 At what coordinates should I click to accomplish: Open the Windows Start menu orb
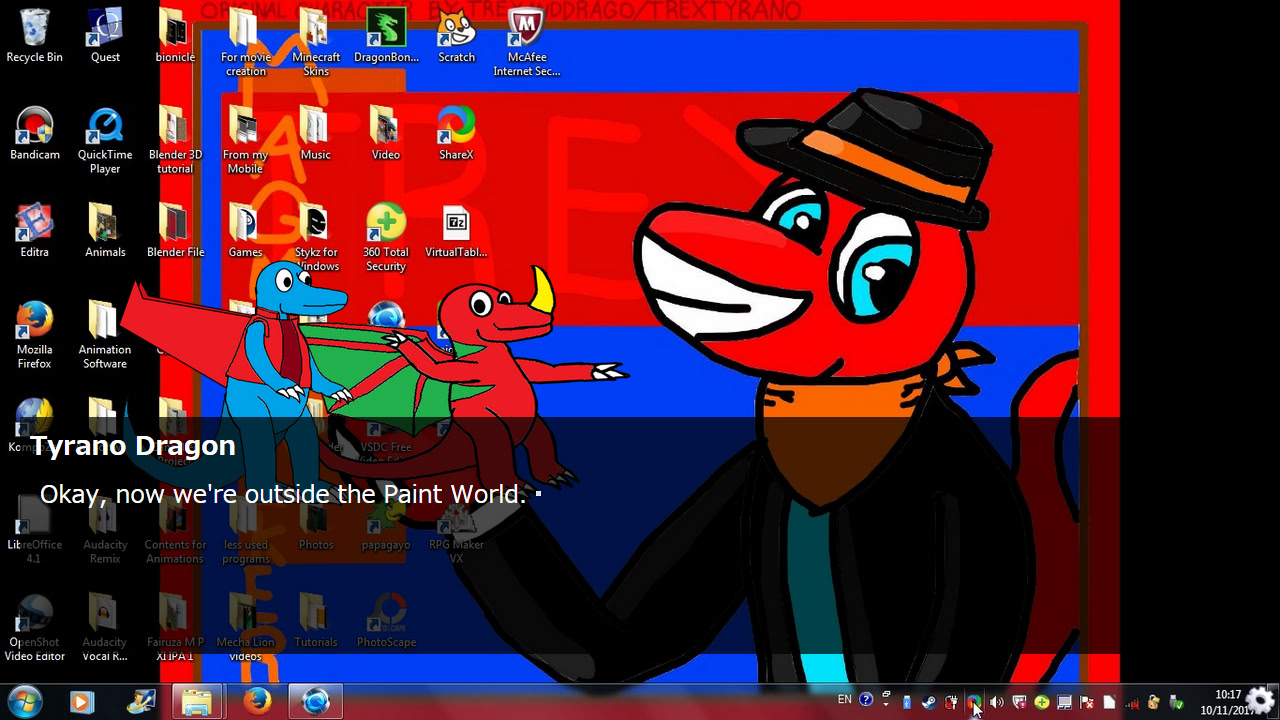click(24, 701)
